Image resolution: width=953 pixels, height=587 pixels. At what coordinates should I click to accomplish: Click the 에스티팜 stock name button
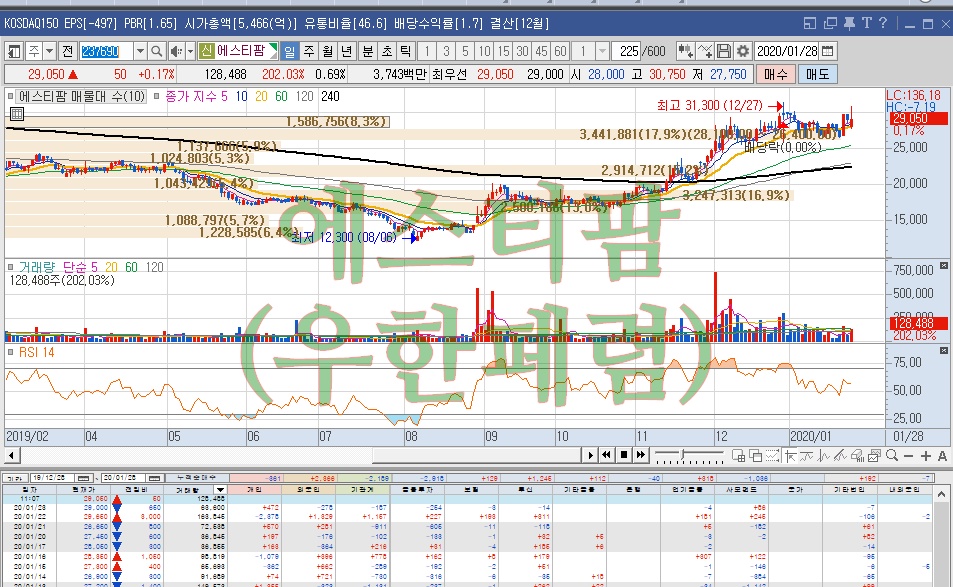coord(238,50)
